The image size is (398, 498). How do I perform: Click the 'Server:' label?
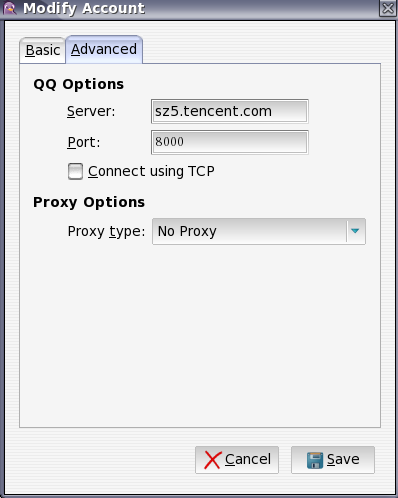(x=91, y=111)
